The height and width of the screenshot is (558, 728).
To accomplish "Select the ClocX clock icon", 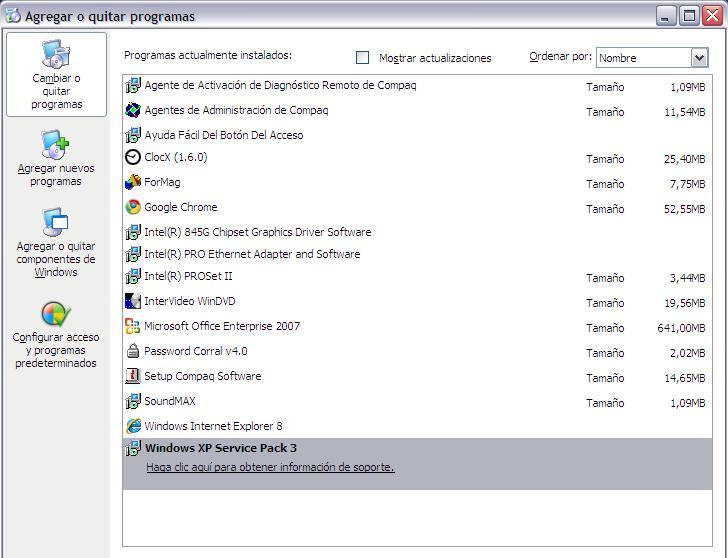I will pos(133,158).
